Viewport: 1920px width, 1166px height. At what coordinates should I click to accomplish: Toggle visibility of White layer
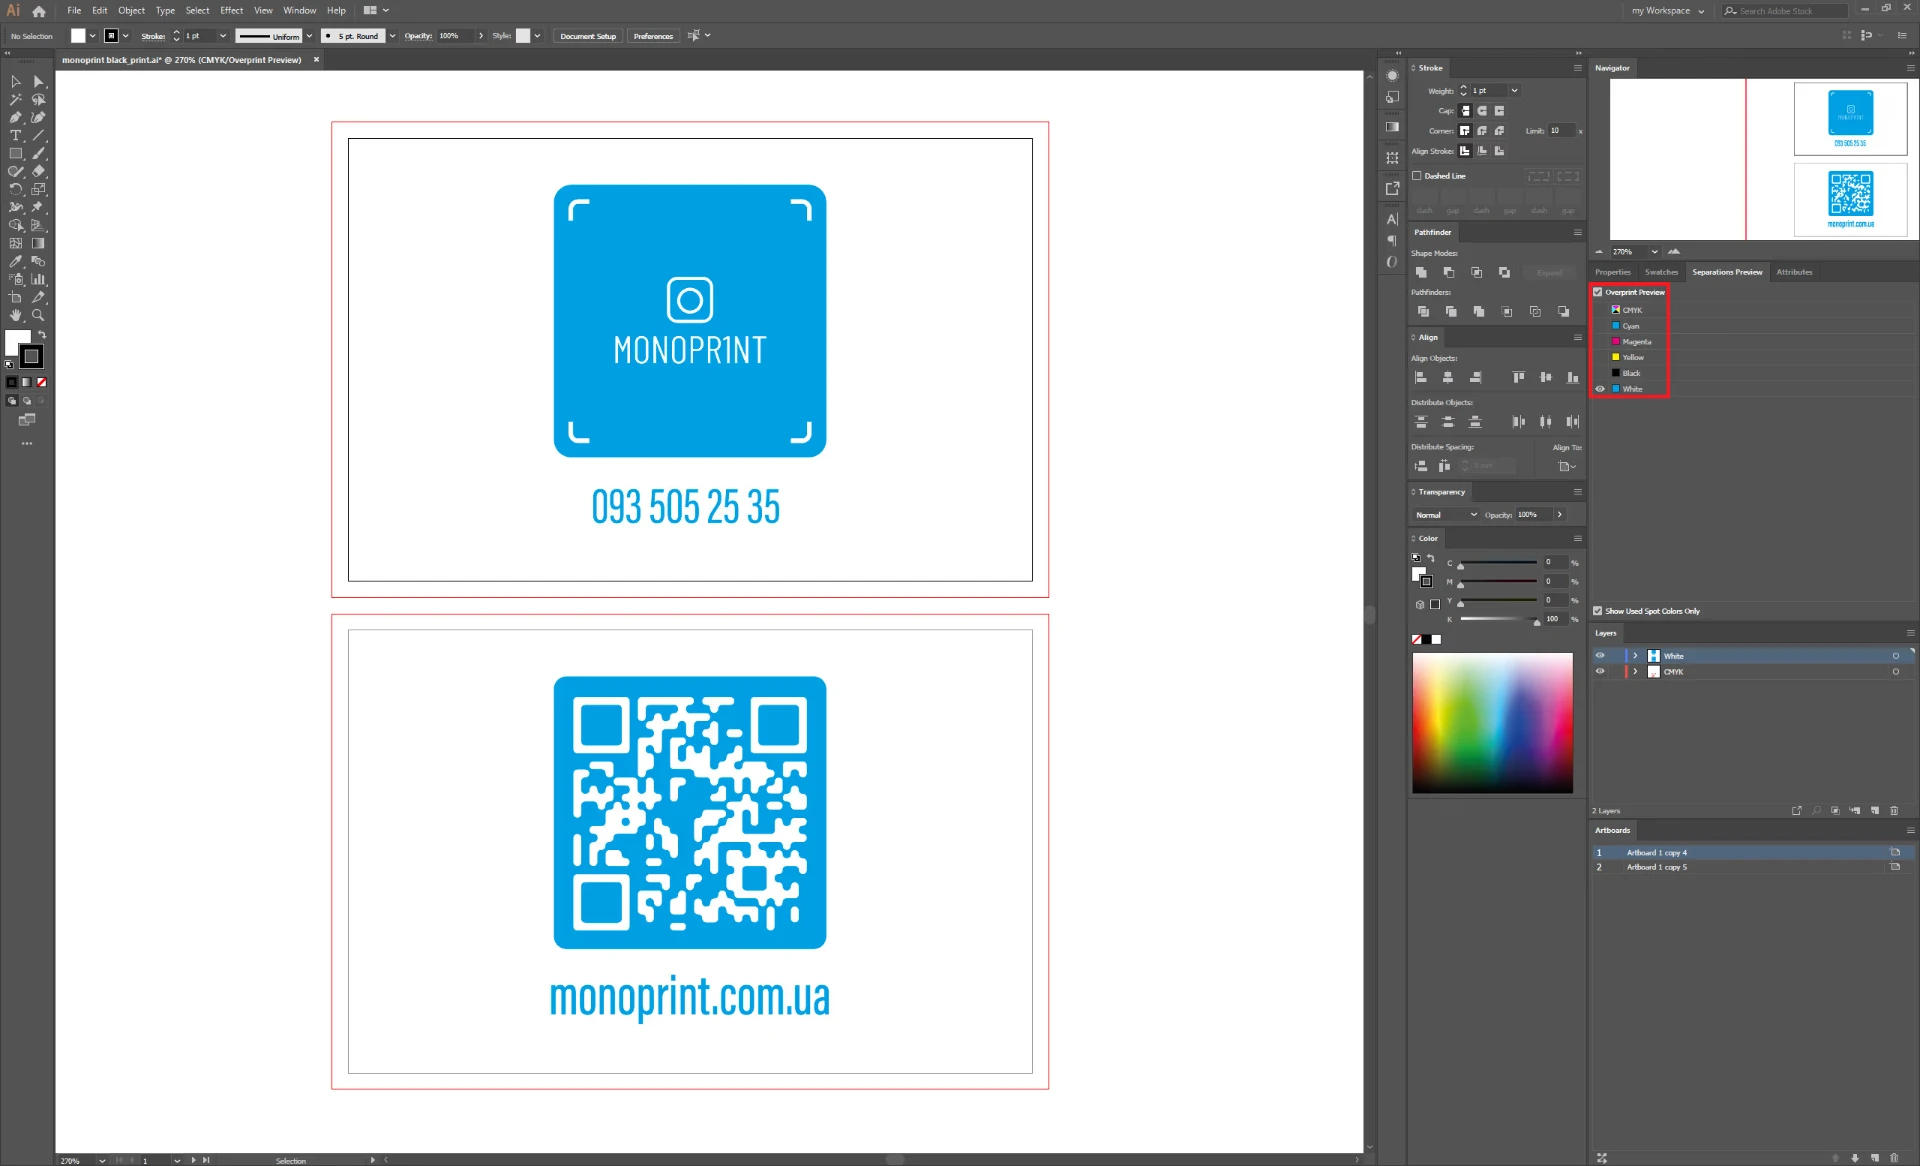point(1600,656)
